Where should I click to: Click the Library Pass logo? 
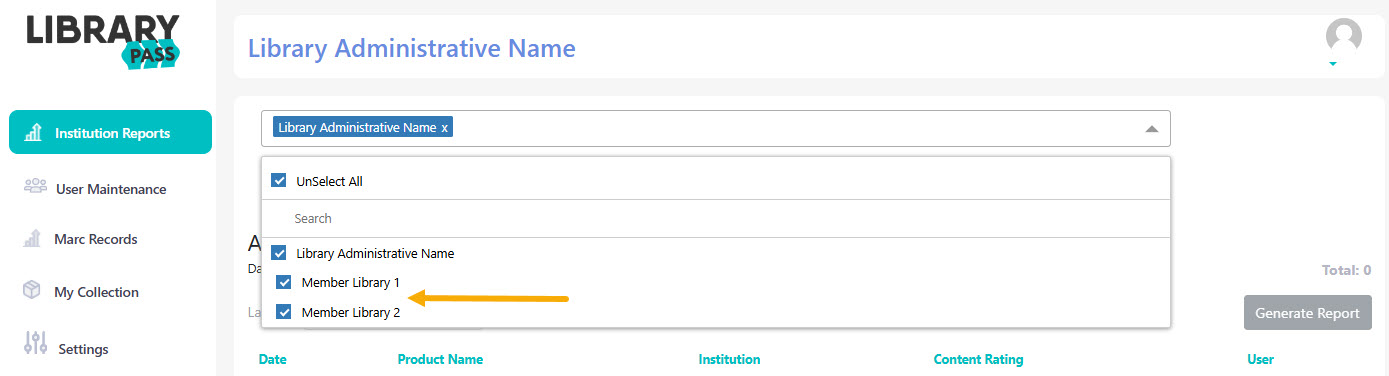[x=103, y=42]
